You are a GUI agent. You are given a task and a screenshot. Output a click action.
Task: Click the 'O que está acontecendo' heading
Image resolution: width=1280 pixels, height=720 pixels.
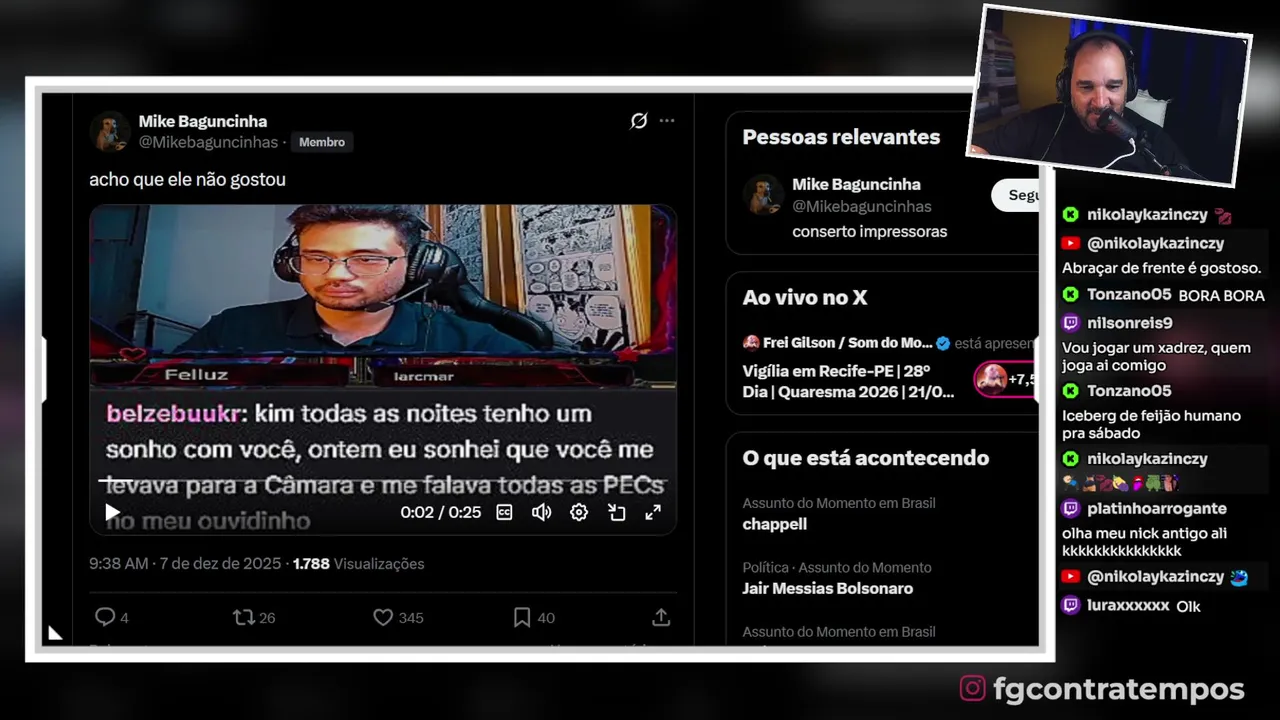tap(866, 458)
